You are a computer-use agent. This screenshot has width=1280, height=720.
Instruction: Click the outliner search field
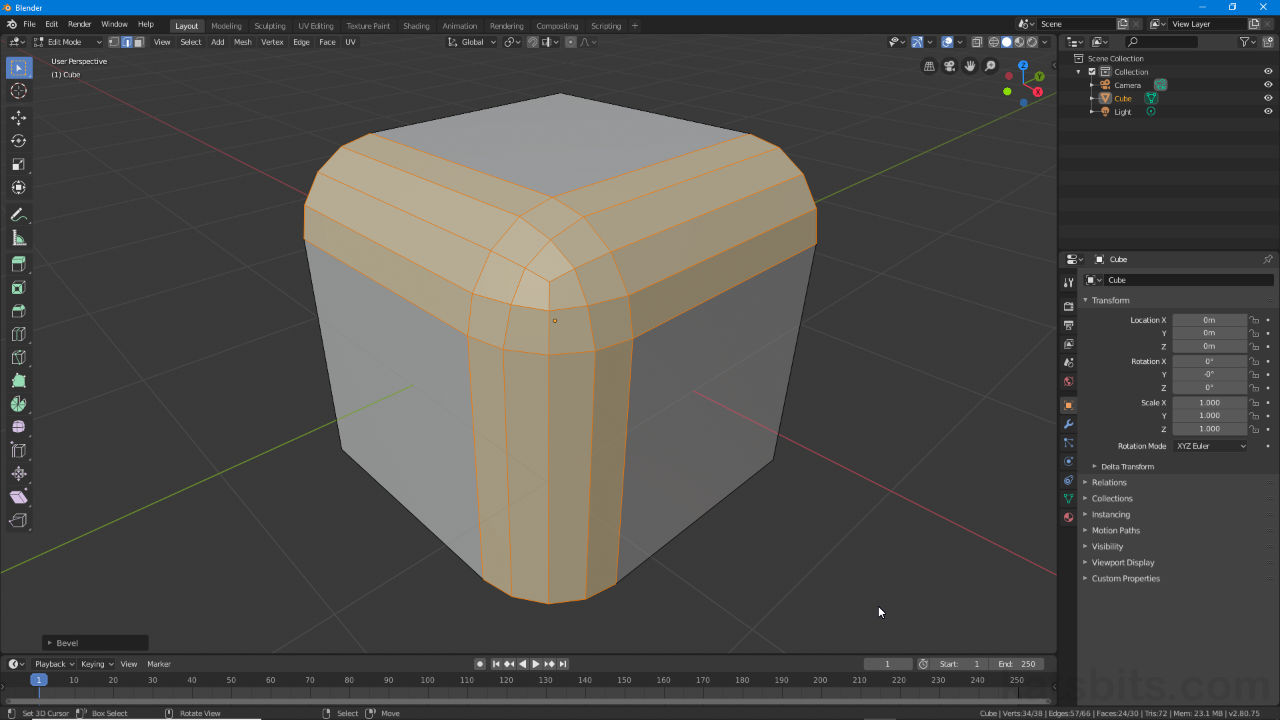point(1161,42)
